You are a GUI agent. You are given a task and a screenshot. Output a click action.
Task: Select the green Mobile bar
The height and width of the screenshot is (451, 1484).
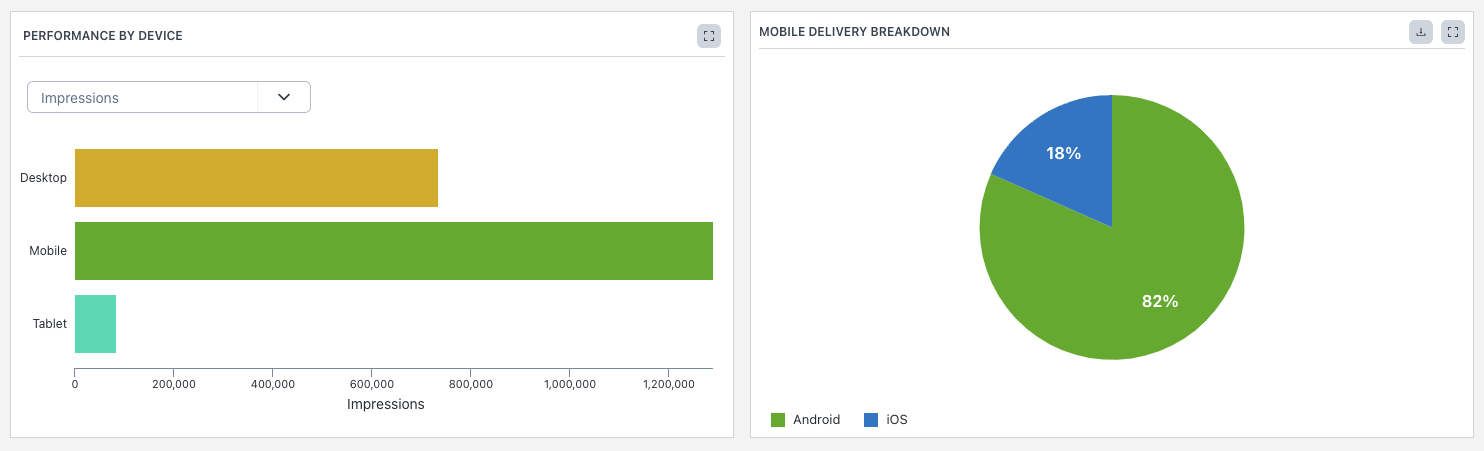point(393,251)
